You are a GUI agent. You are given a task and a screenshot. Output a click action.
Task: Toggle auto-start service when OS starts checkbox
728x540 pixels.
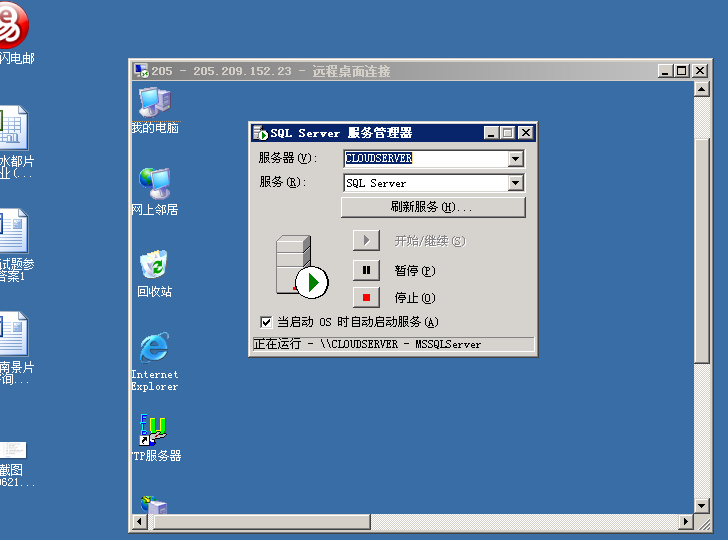click(x=266, y=322)
